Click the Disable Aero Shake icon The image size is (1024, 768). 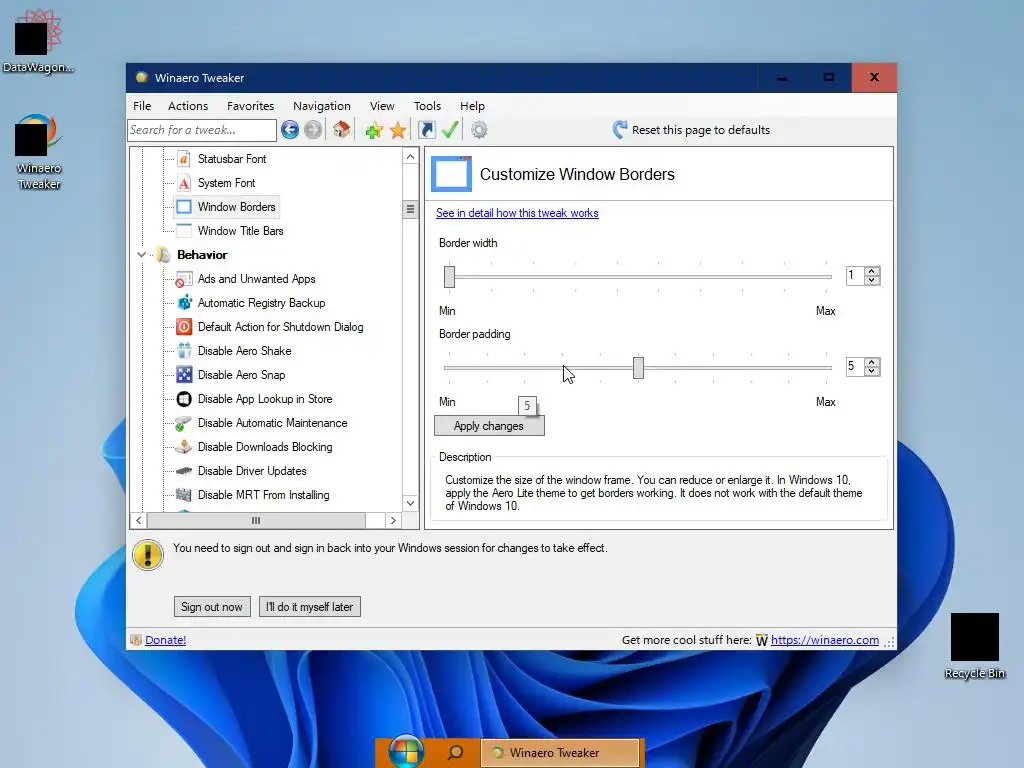pyautogui.click(x=184, y=351)
